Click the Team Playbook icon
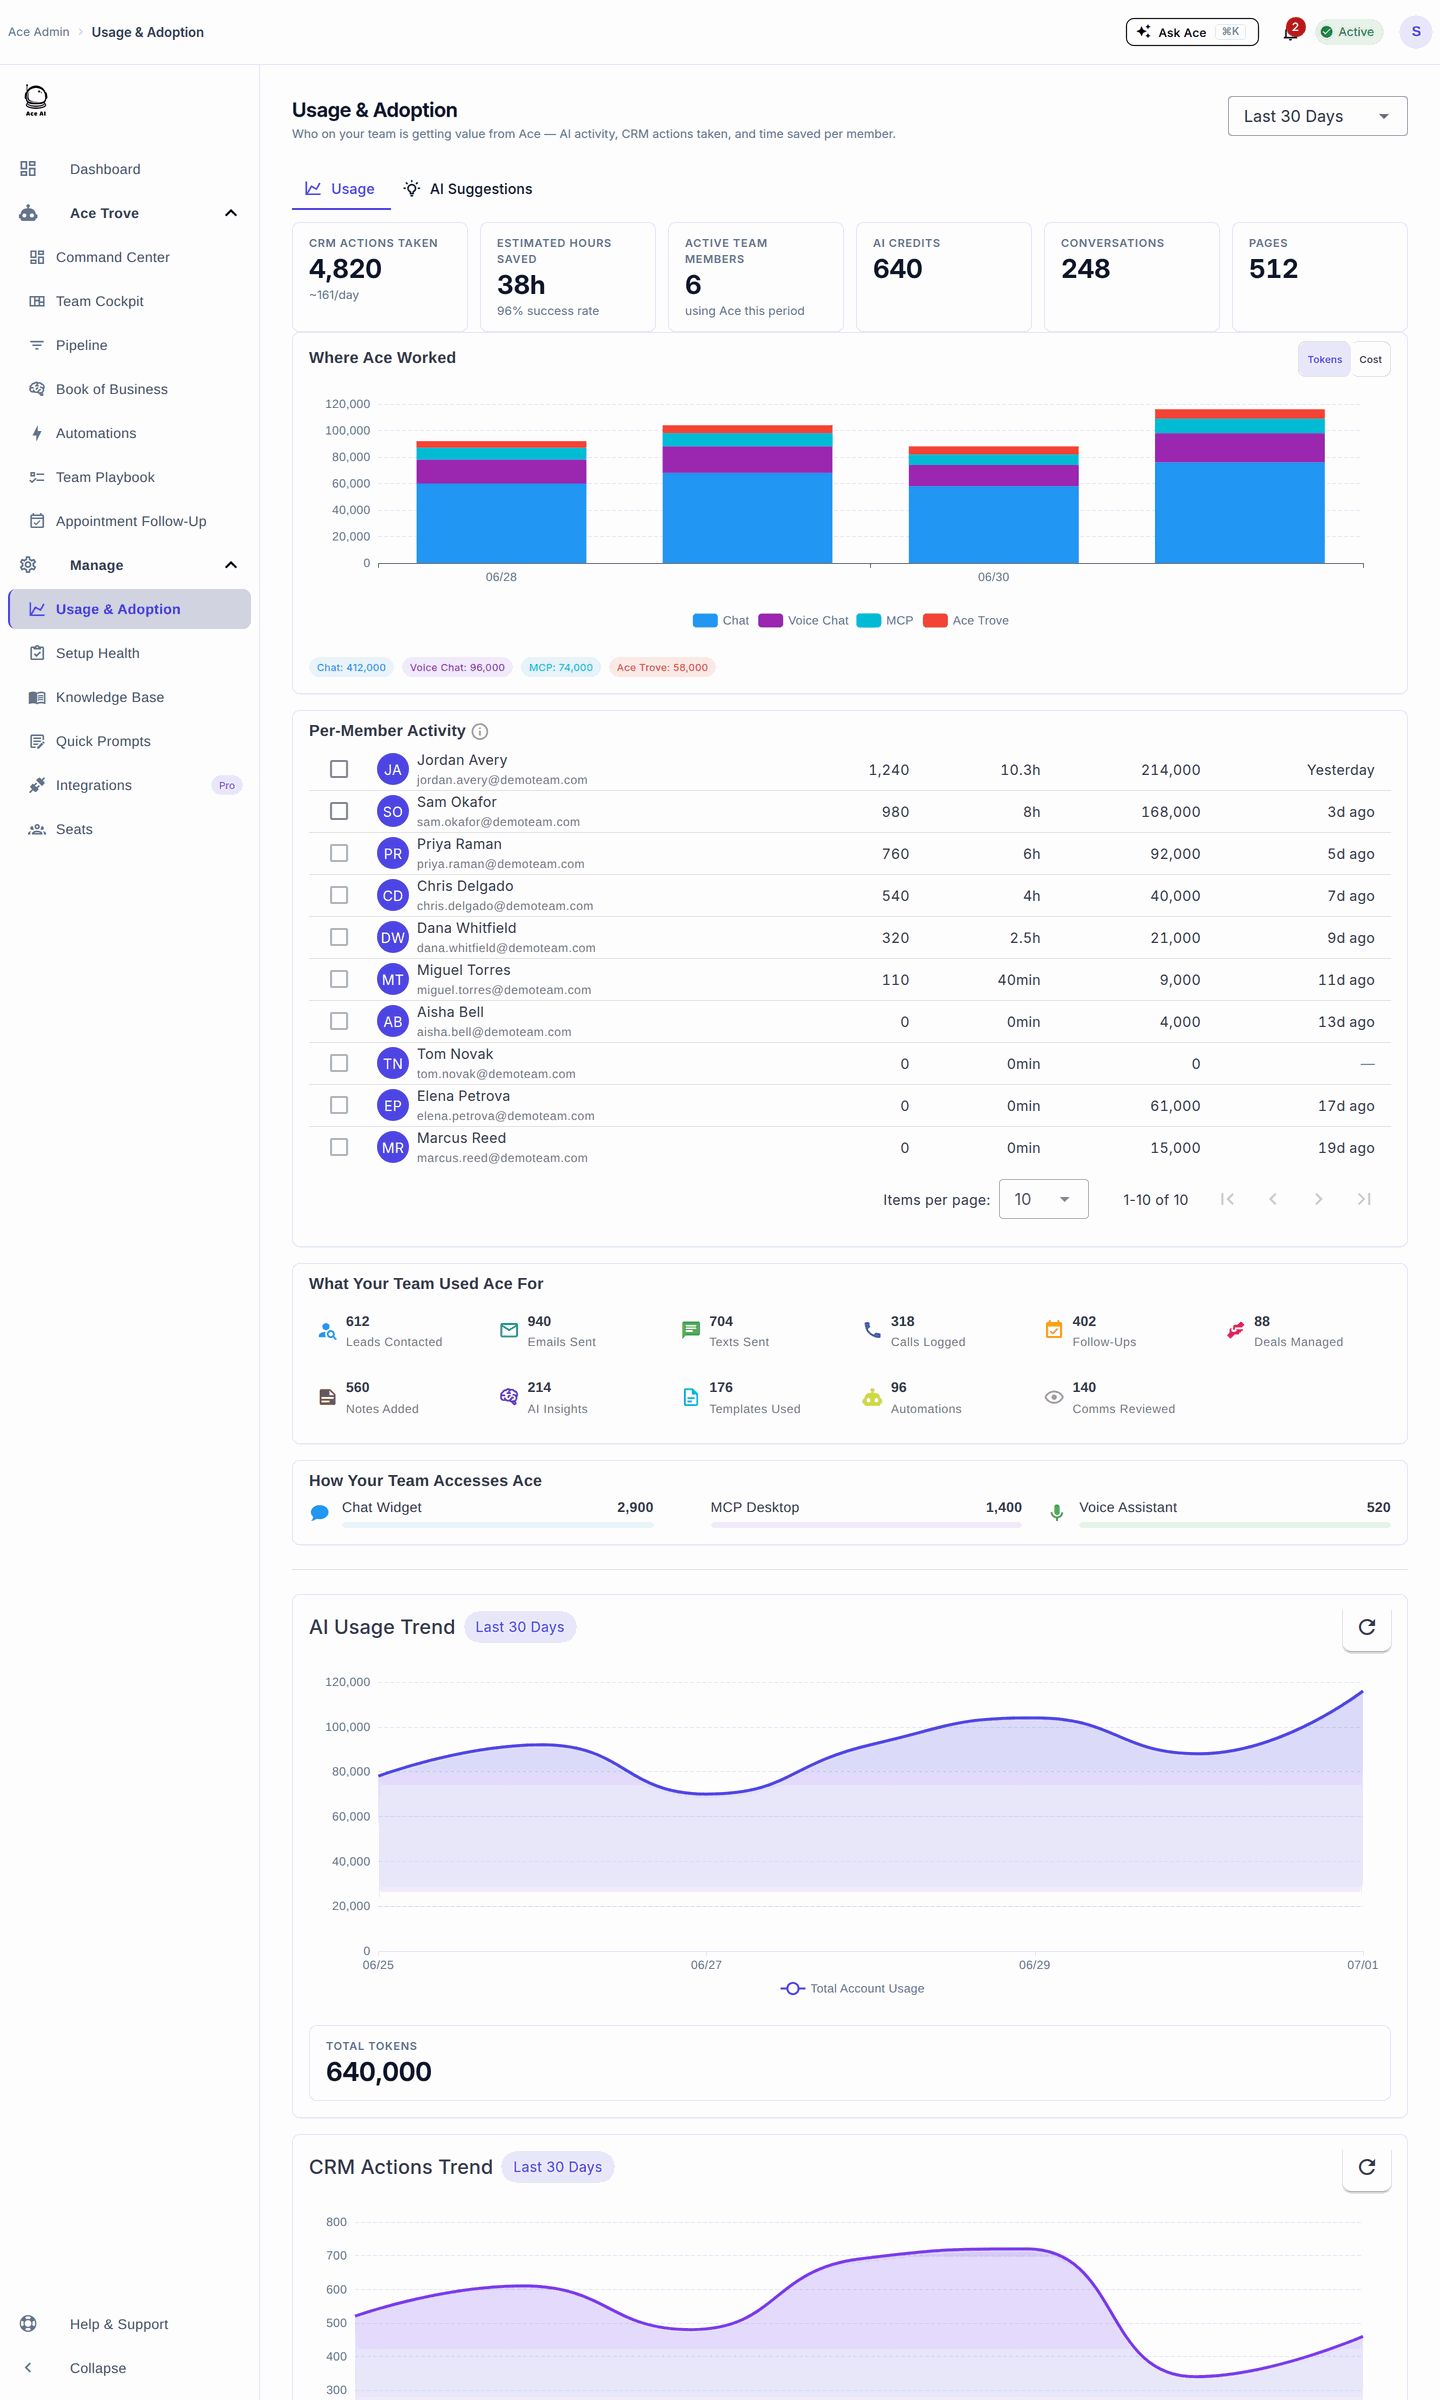Image resolution: width=1440 pixels, height=2400 pixels. 37,477
